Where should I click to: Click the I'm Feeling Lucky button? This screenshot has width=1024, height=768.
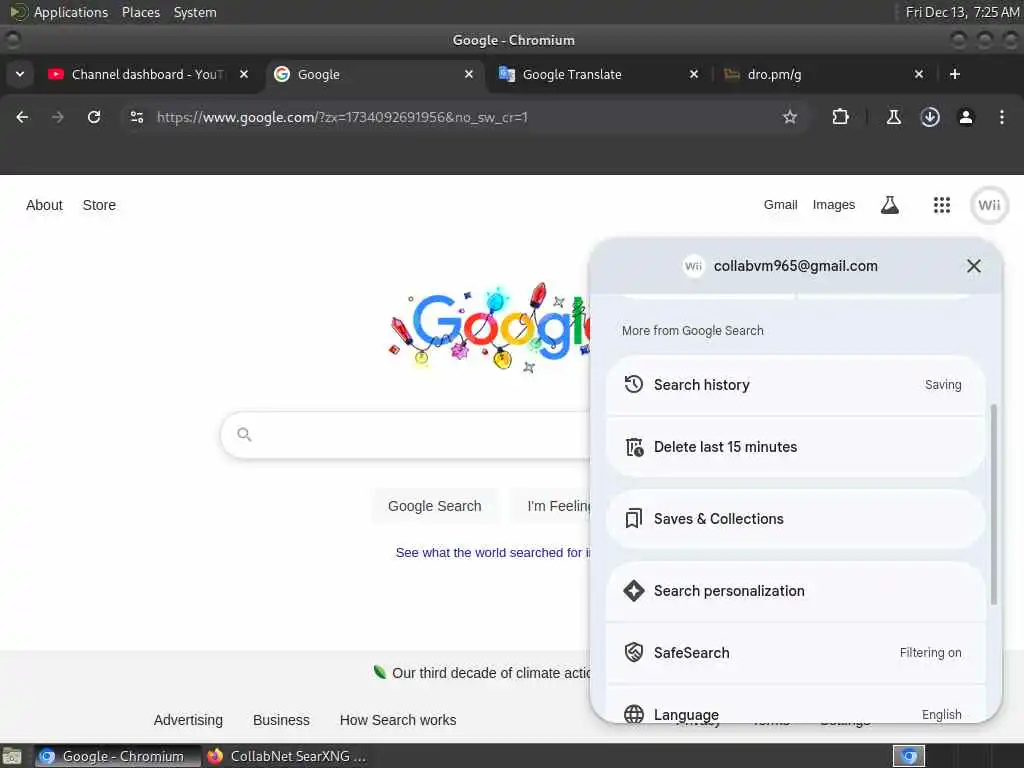(550, 506)
